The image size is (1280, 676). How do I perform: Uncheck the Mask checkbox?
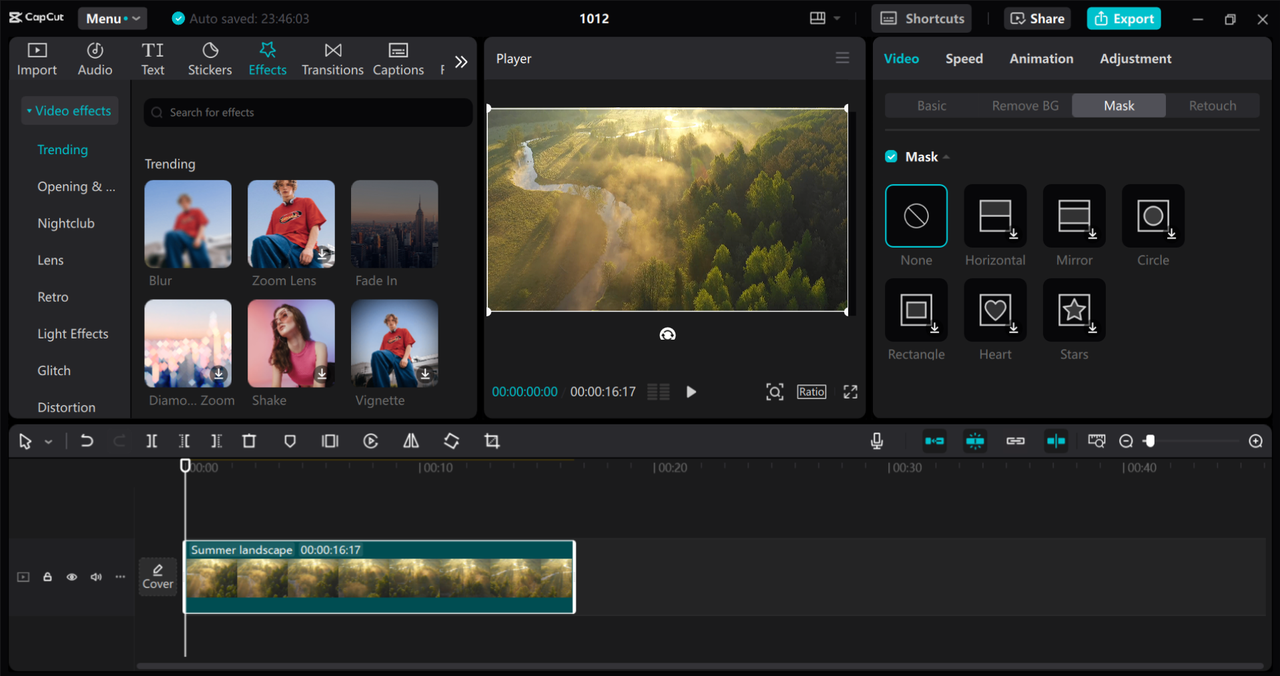click(x=891, y=157)
